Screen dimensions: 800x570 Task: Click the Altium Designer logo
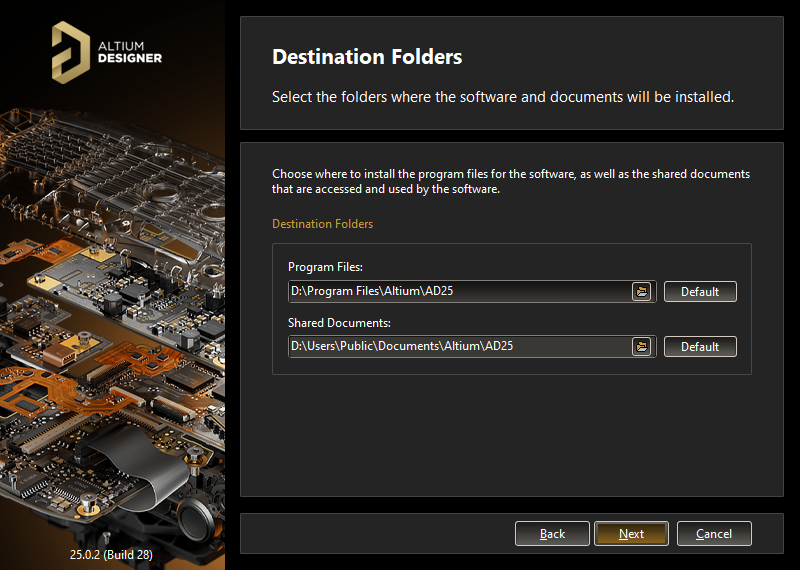click(107, 52)
